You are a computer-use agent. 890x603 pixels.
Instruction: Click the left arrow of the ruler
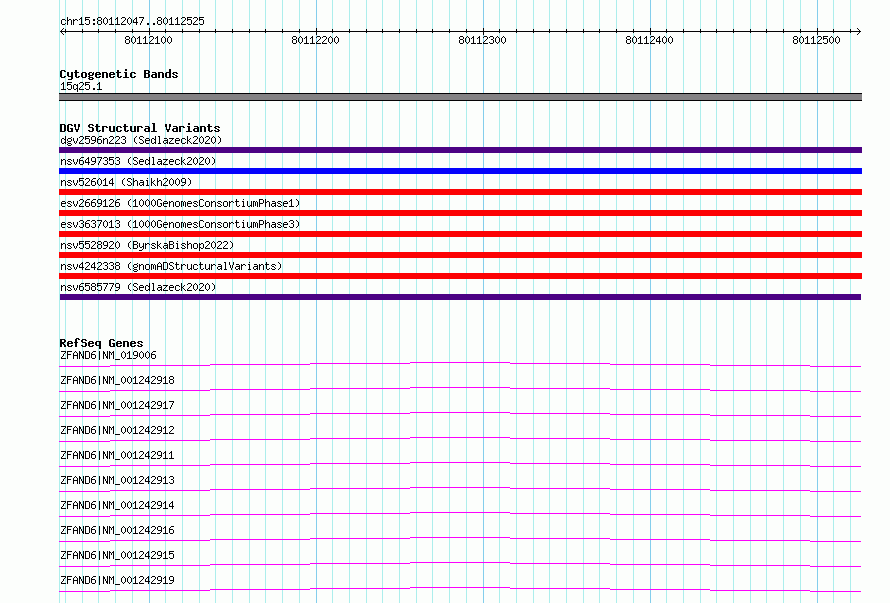[x=63, y=31]
